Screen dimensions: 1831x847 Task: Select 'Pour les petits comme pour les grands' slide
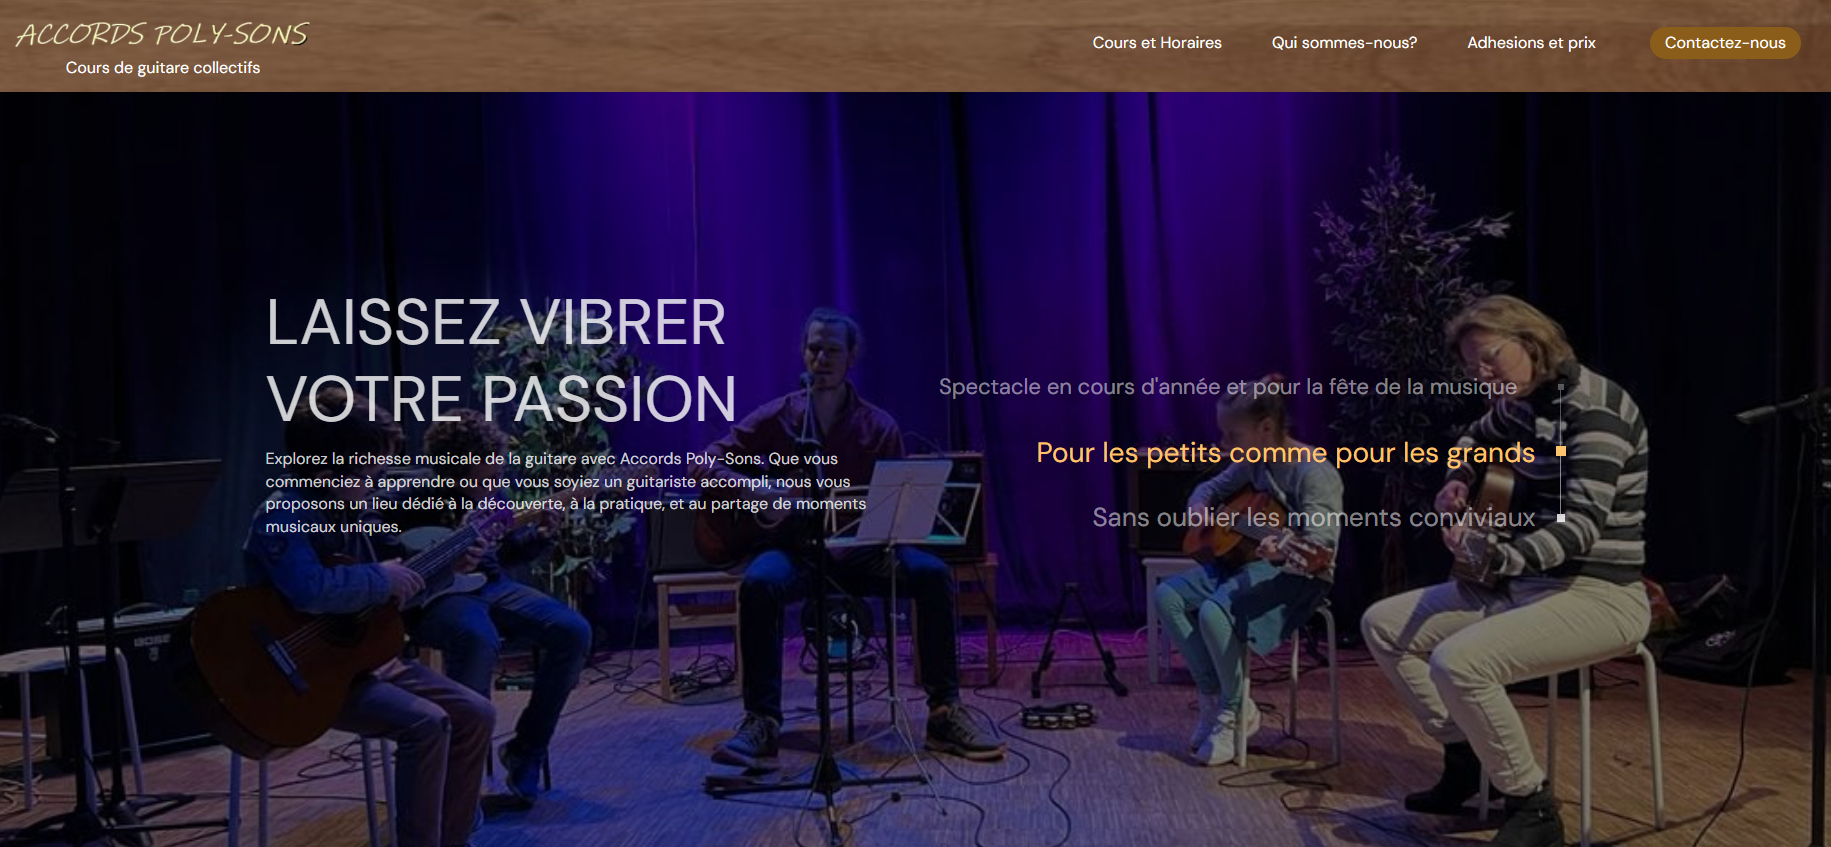pyautogui.click(x=1285, y=453)
